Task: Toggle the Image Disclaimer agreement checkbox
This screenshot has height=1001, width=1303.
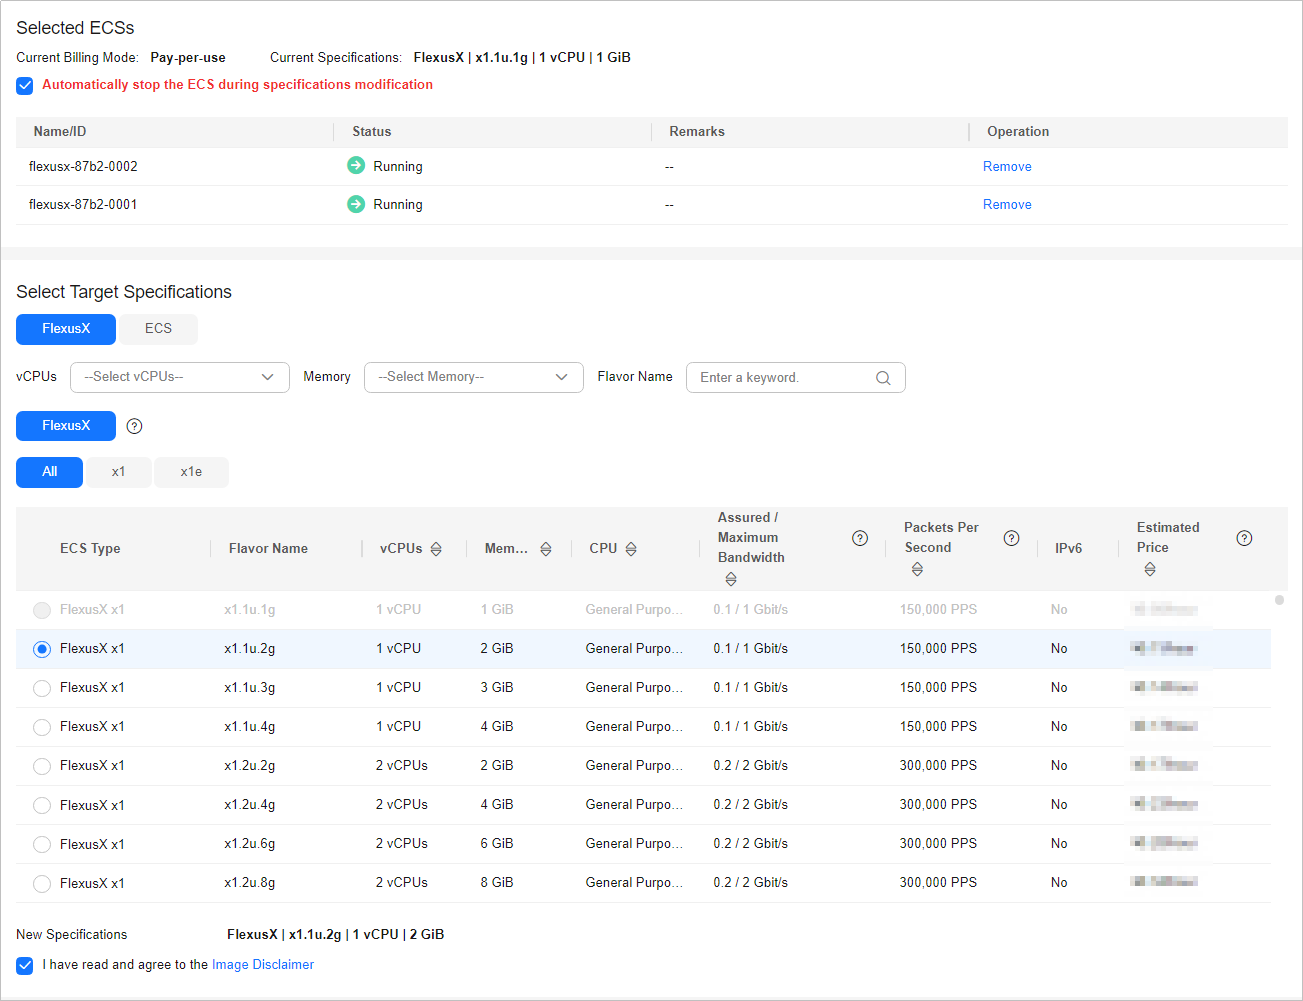Action: click(x=25, y=966)
